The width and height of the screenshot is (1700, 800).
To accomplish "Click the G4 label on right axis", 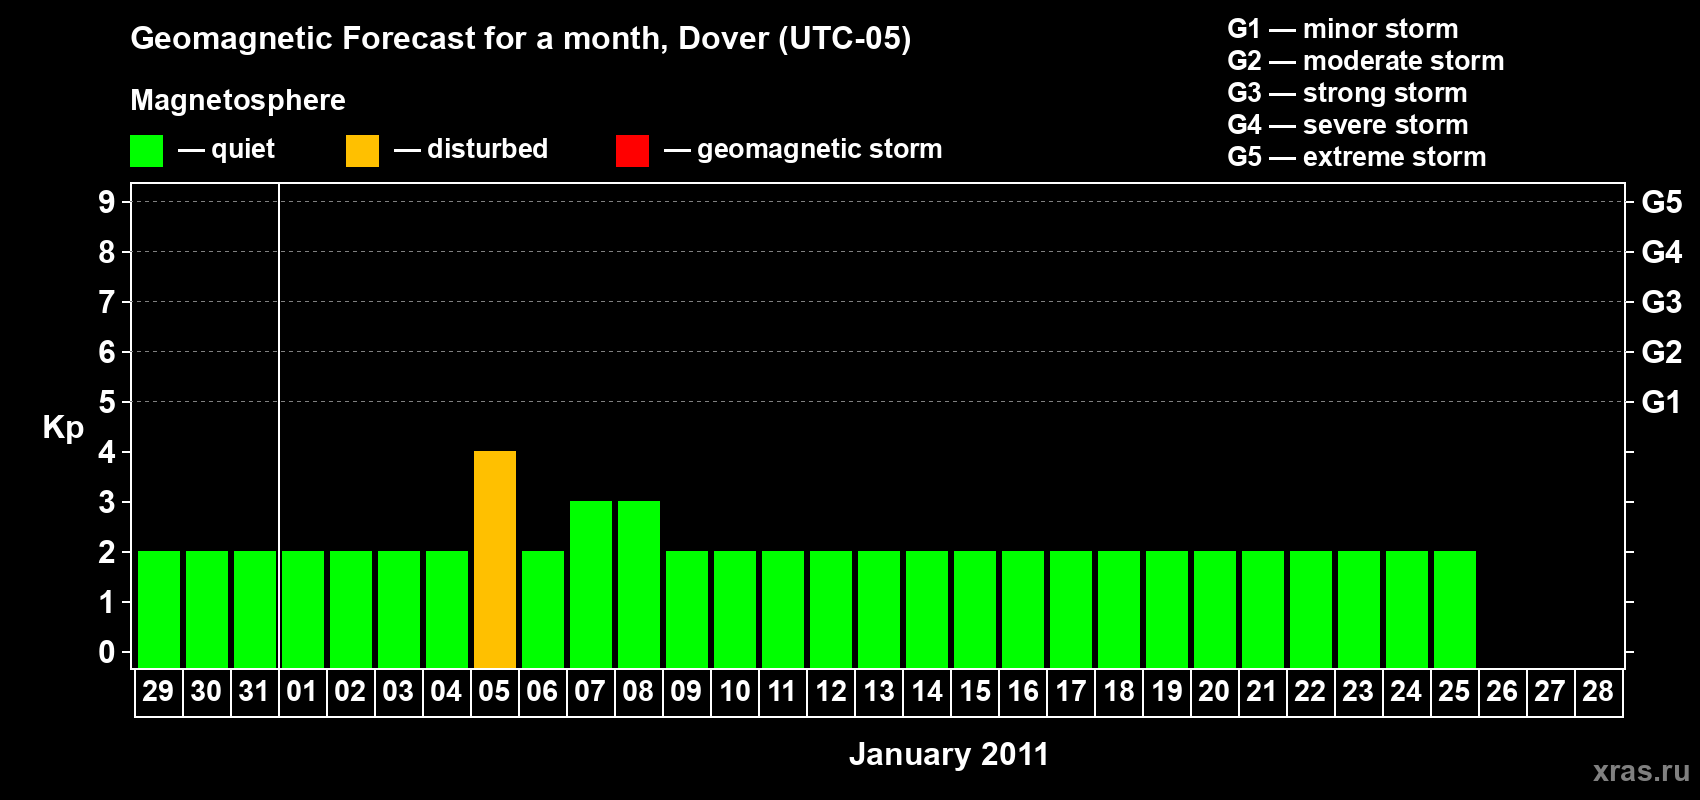I will (1662, 252).
